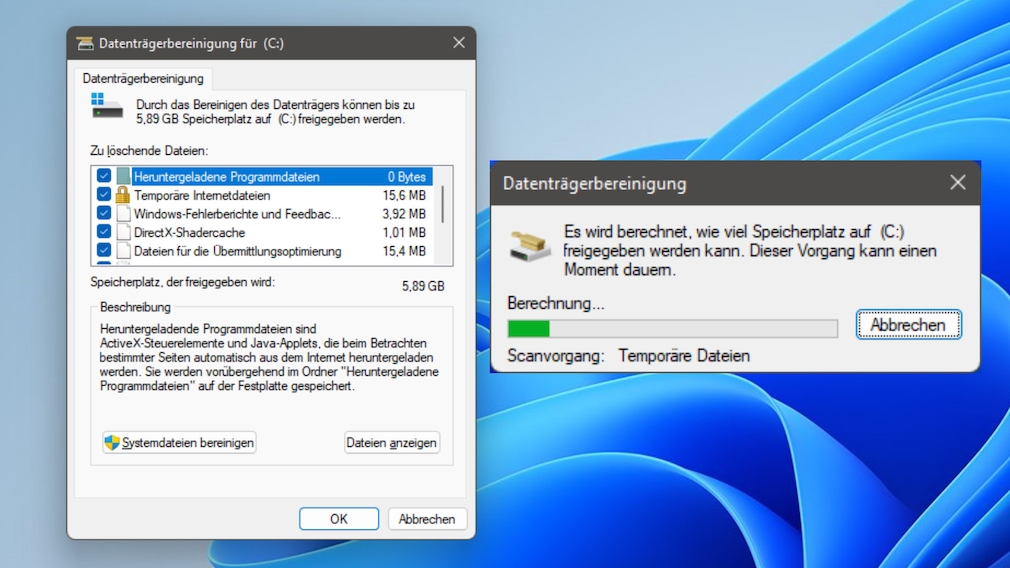Click the folder icon beside Heruntergeladene Programmdateien
The height and width of the screenshot is (568, 1010).
coord(123,176)
